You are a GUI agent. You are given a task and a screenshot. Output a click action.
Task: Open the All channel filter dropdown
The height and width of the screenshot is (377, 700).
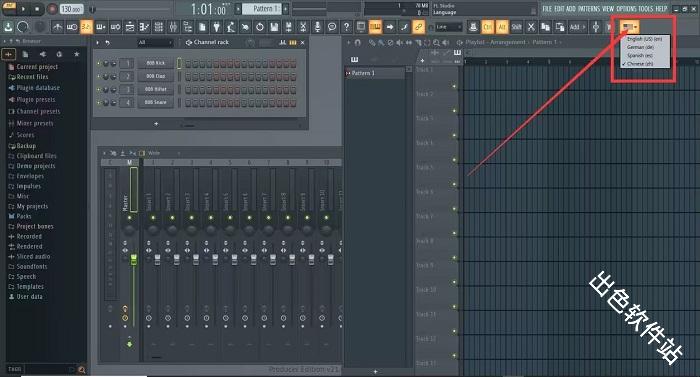click(x=155, y=42)
